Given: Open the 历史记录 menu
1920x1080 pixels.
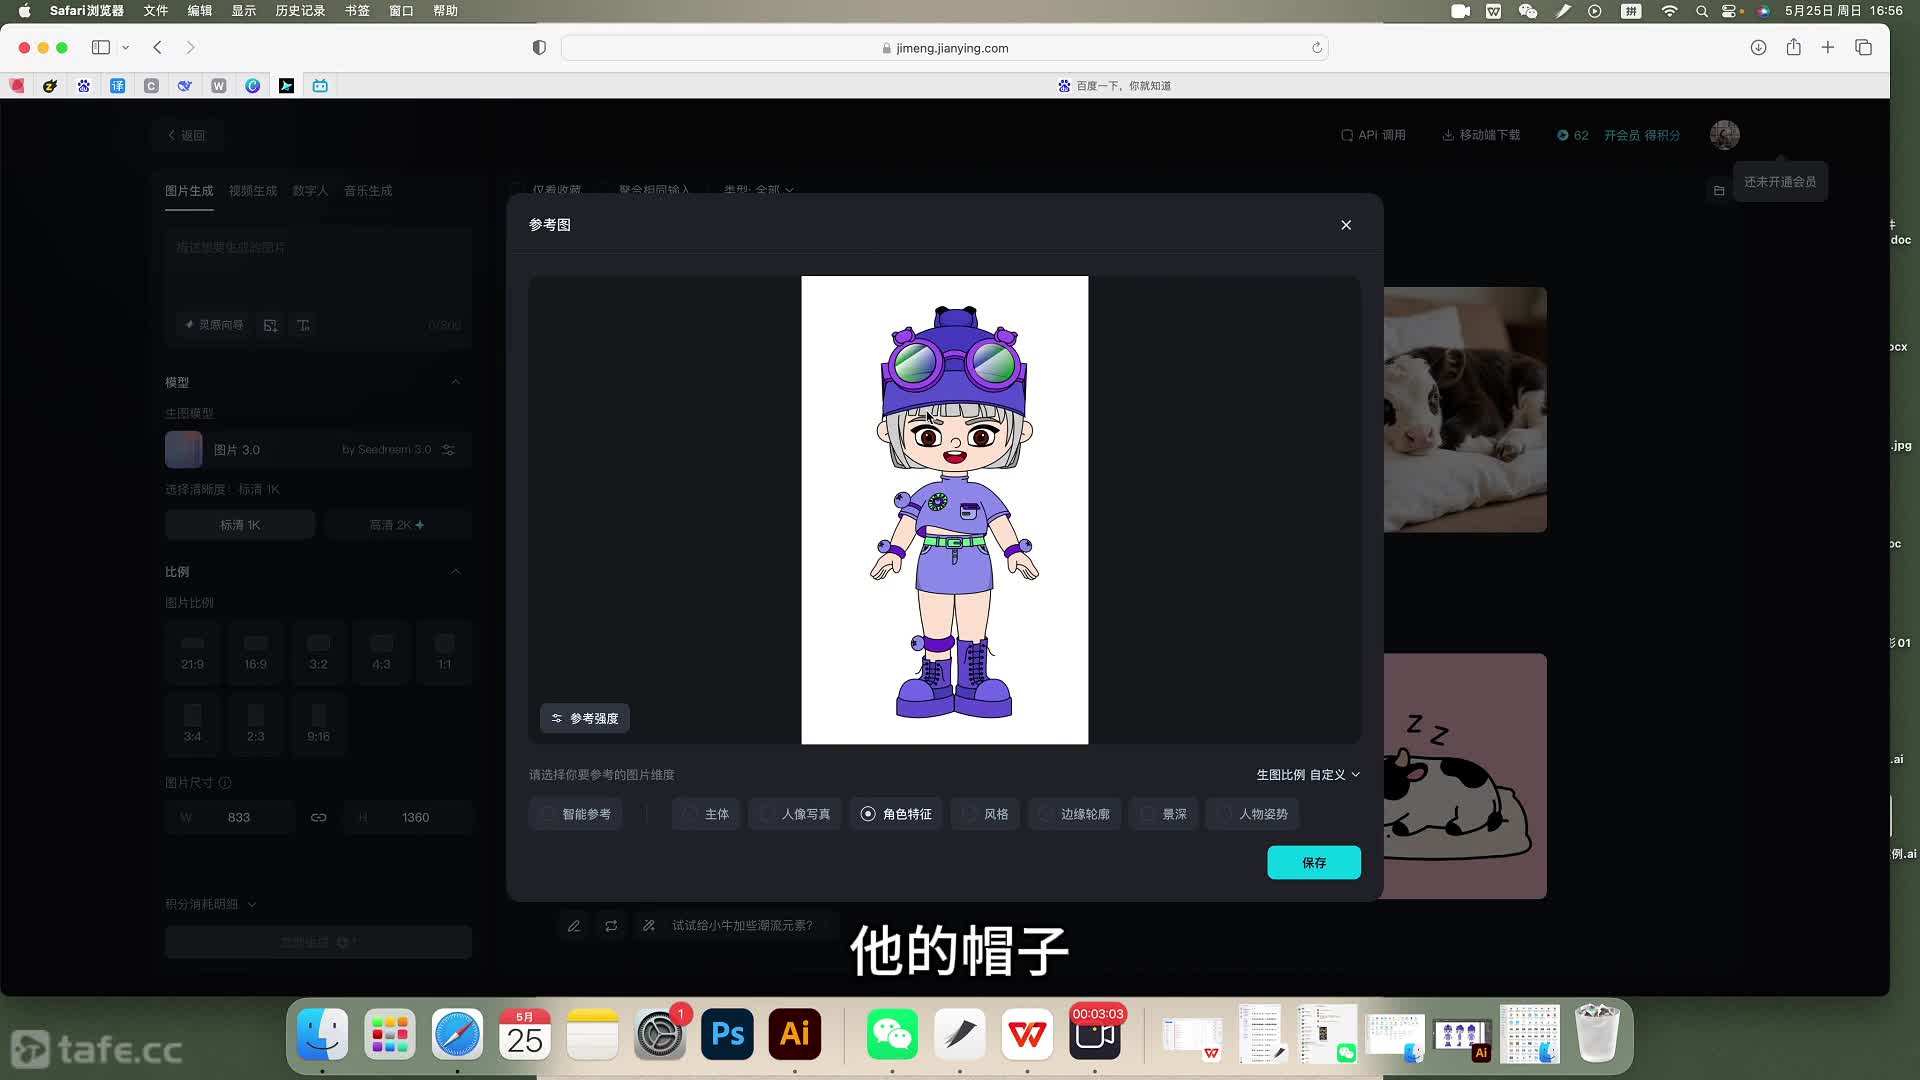Looking at the screenshot, I should tap(300, 11).
